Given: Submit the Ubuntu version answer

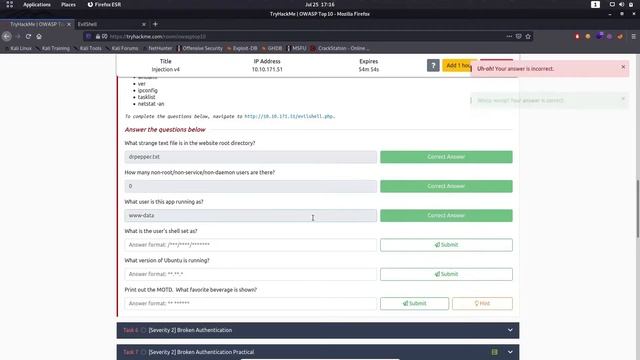Looking at the screenshot, I should pyautogui.click(x=446, y=274).
